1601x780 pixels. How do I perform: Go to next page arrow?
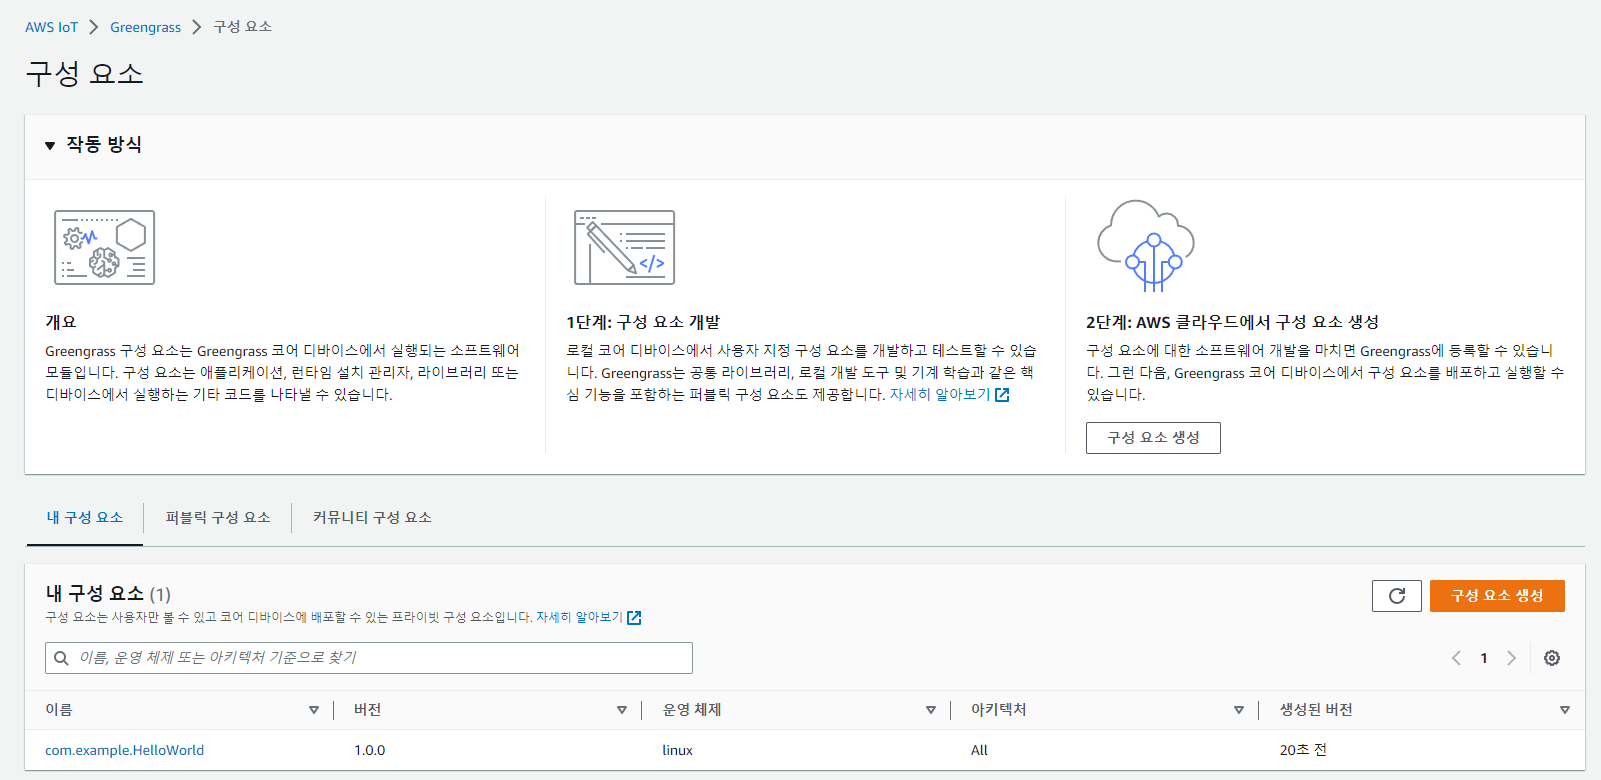1511,658
